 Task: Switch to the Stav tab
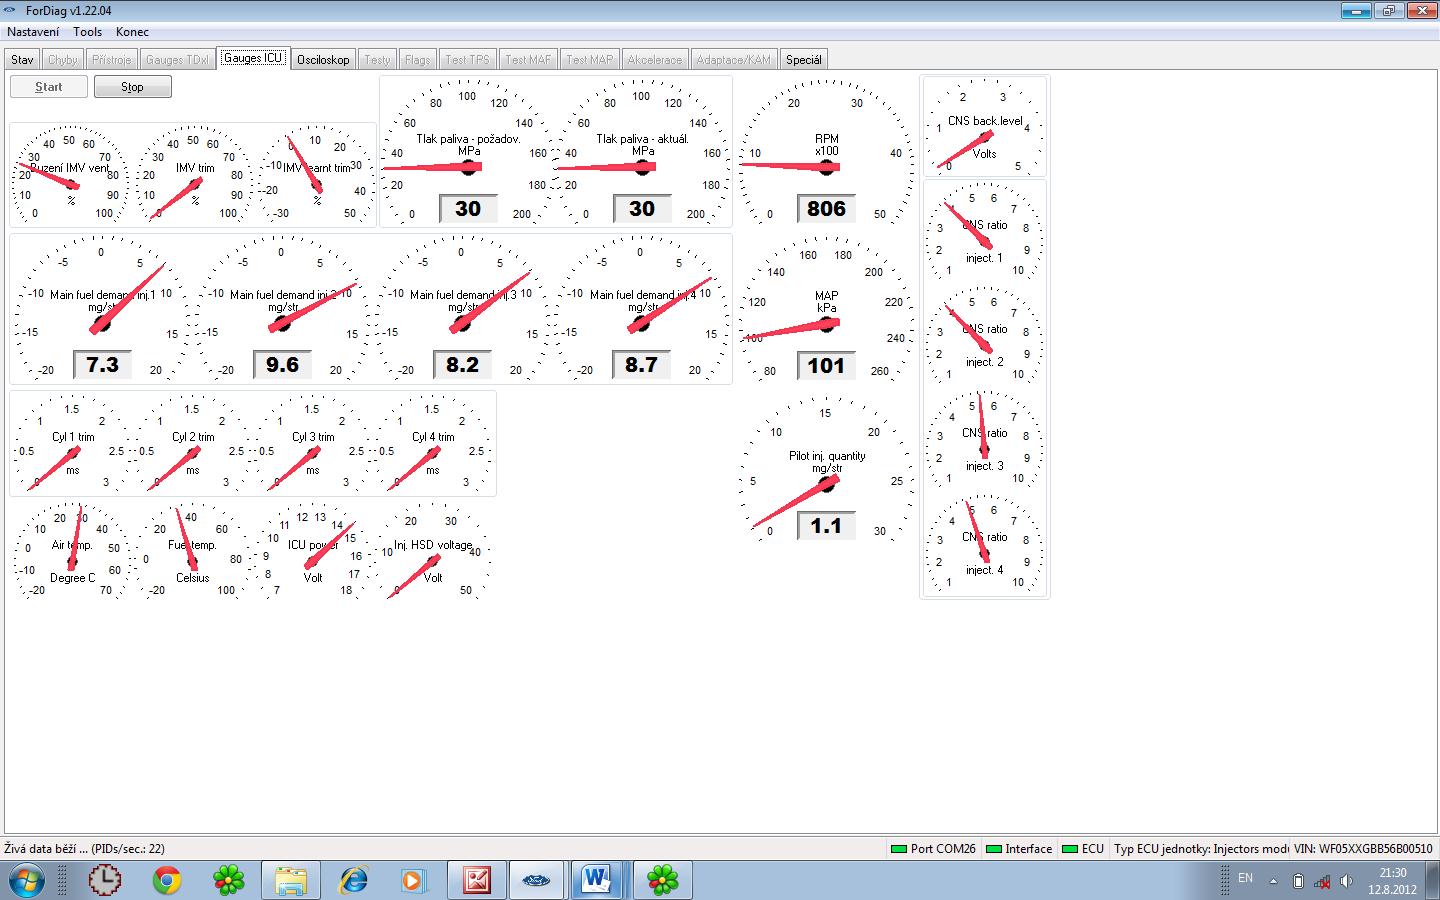tap(22, 60)
